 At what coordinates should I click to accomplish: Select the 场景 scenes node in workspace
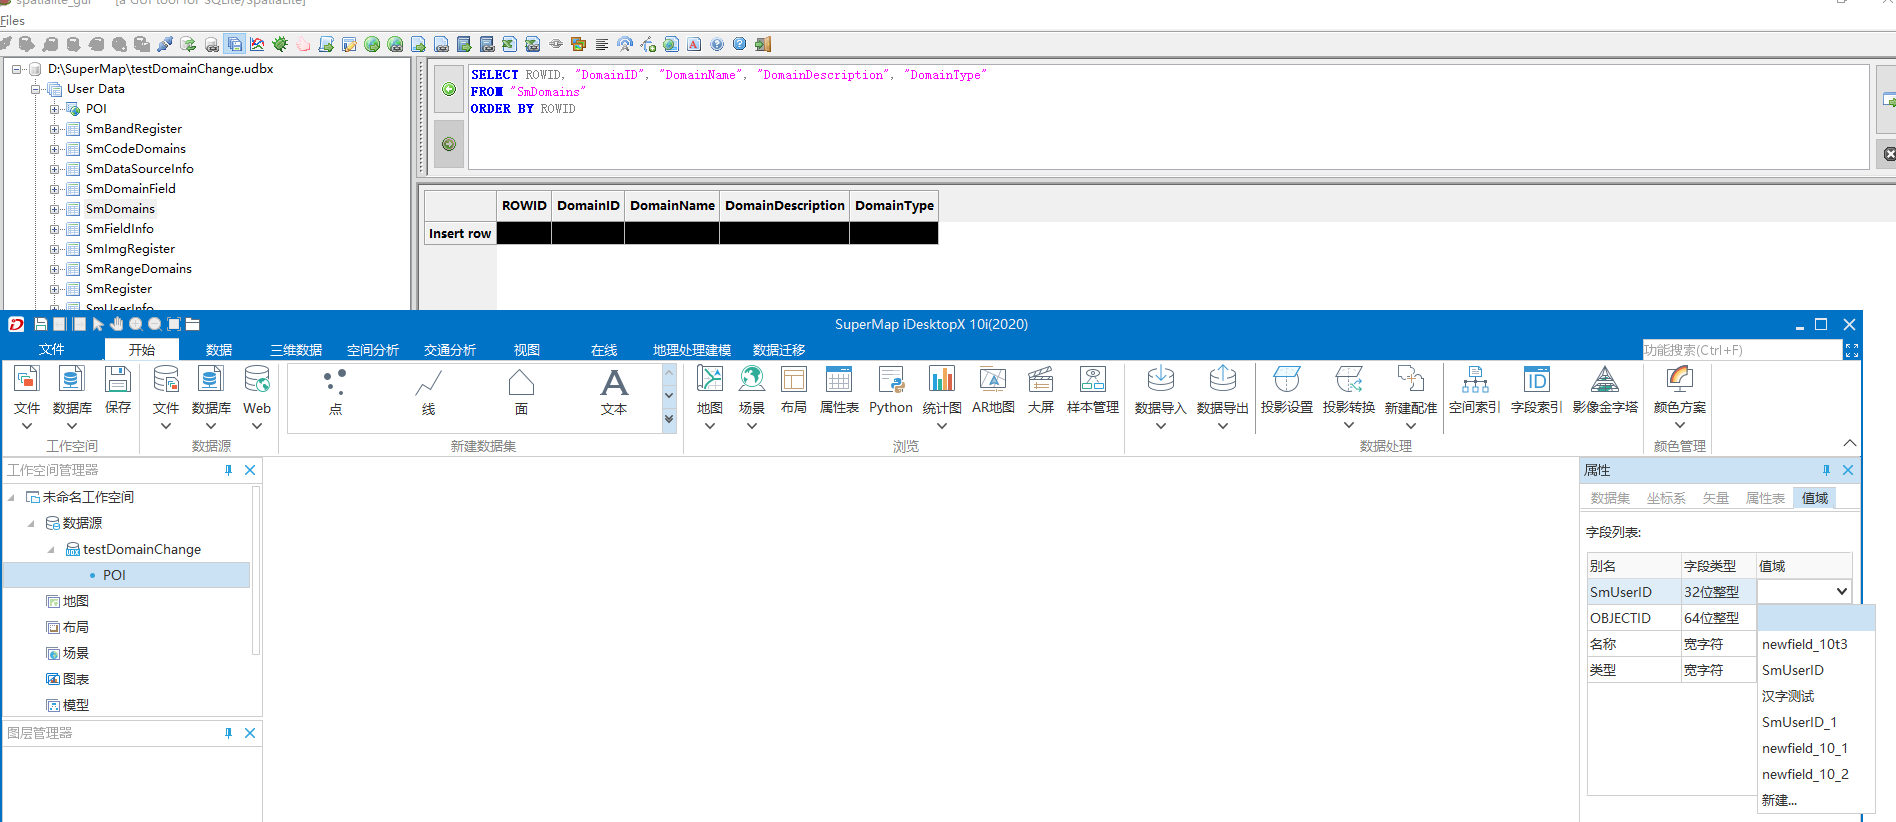pyautogui.click(x=75, y=653)
